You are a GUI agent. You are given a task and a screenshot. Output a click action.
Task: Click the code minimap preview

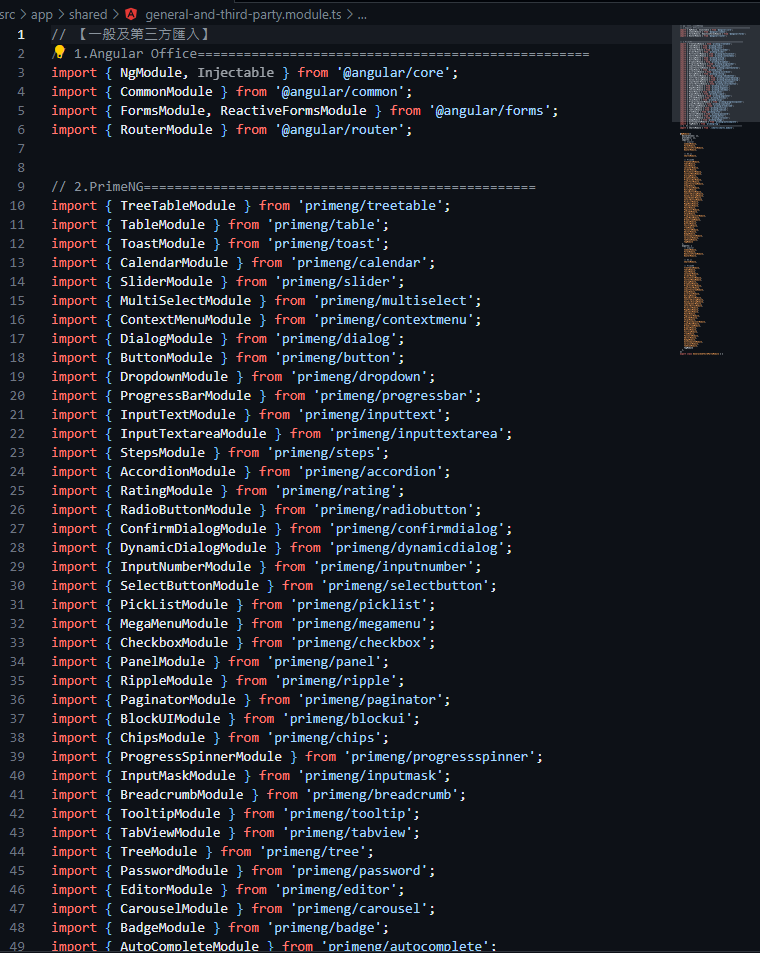click(714, 190)
